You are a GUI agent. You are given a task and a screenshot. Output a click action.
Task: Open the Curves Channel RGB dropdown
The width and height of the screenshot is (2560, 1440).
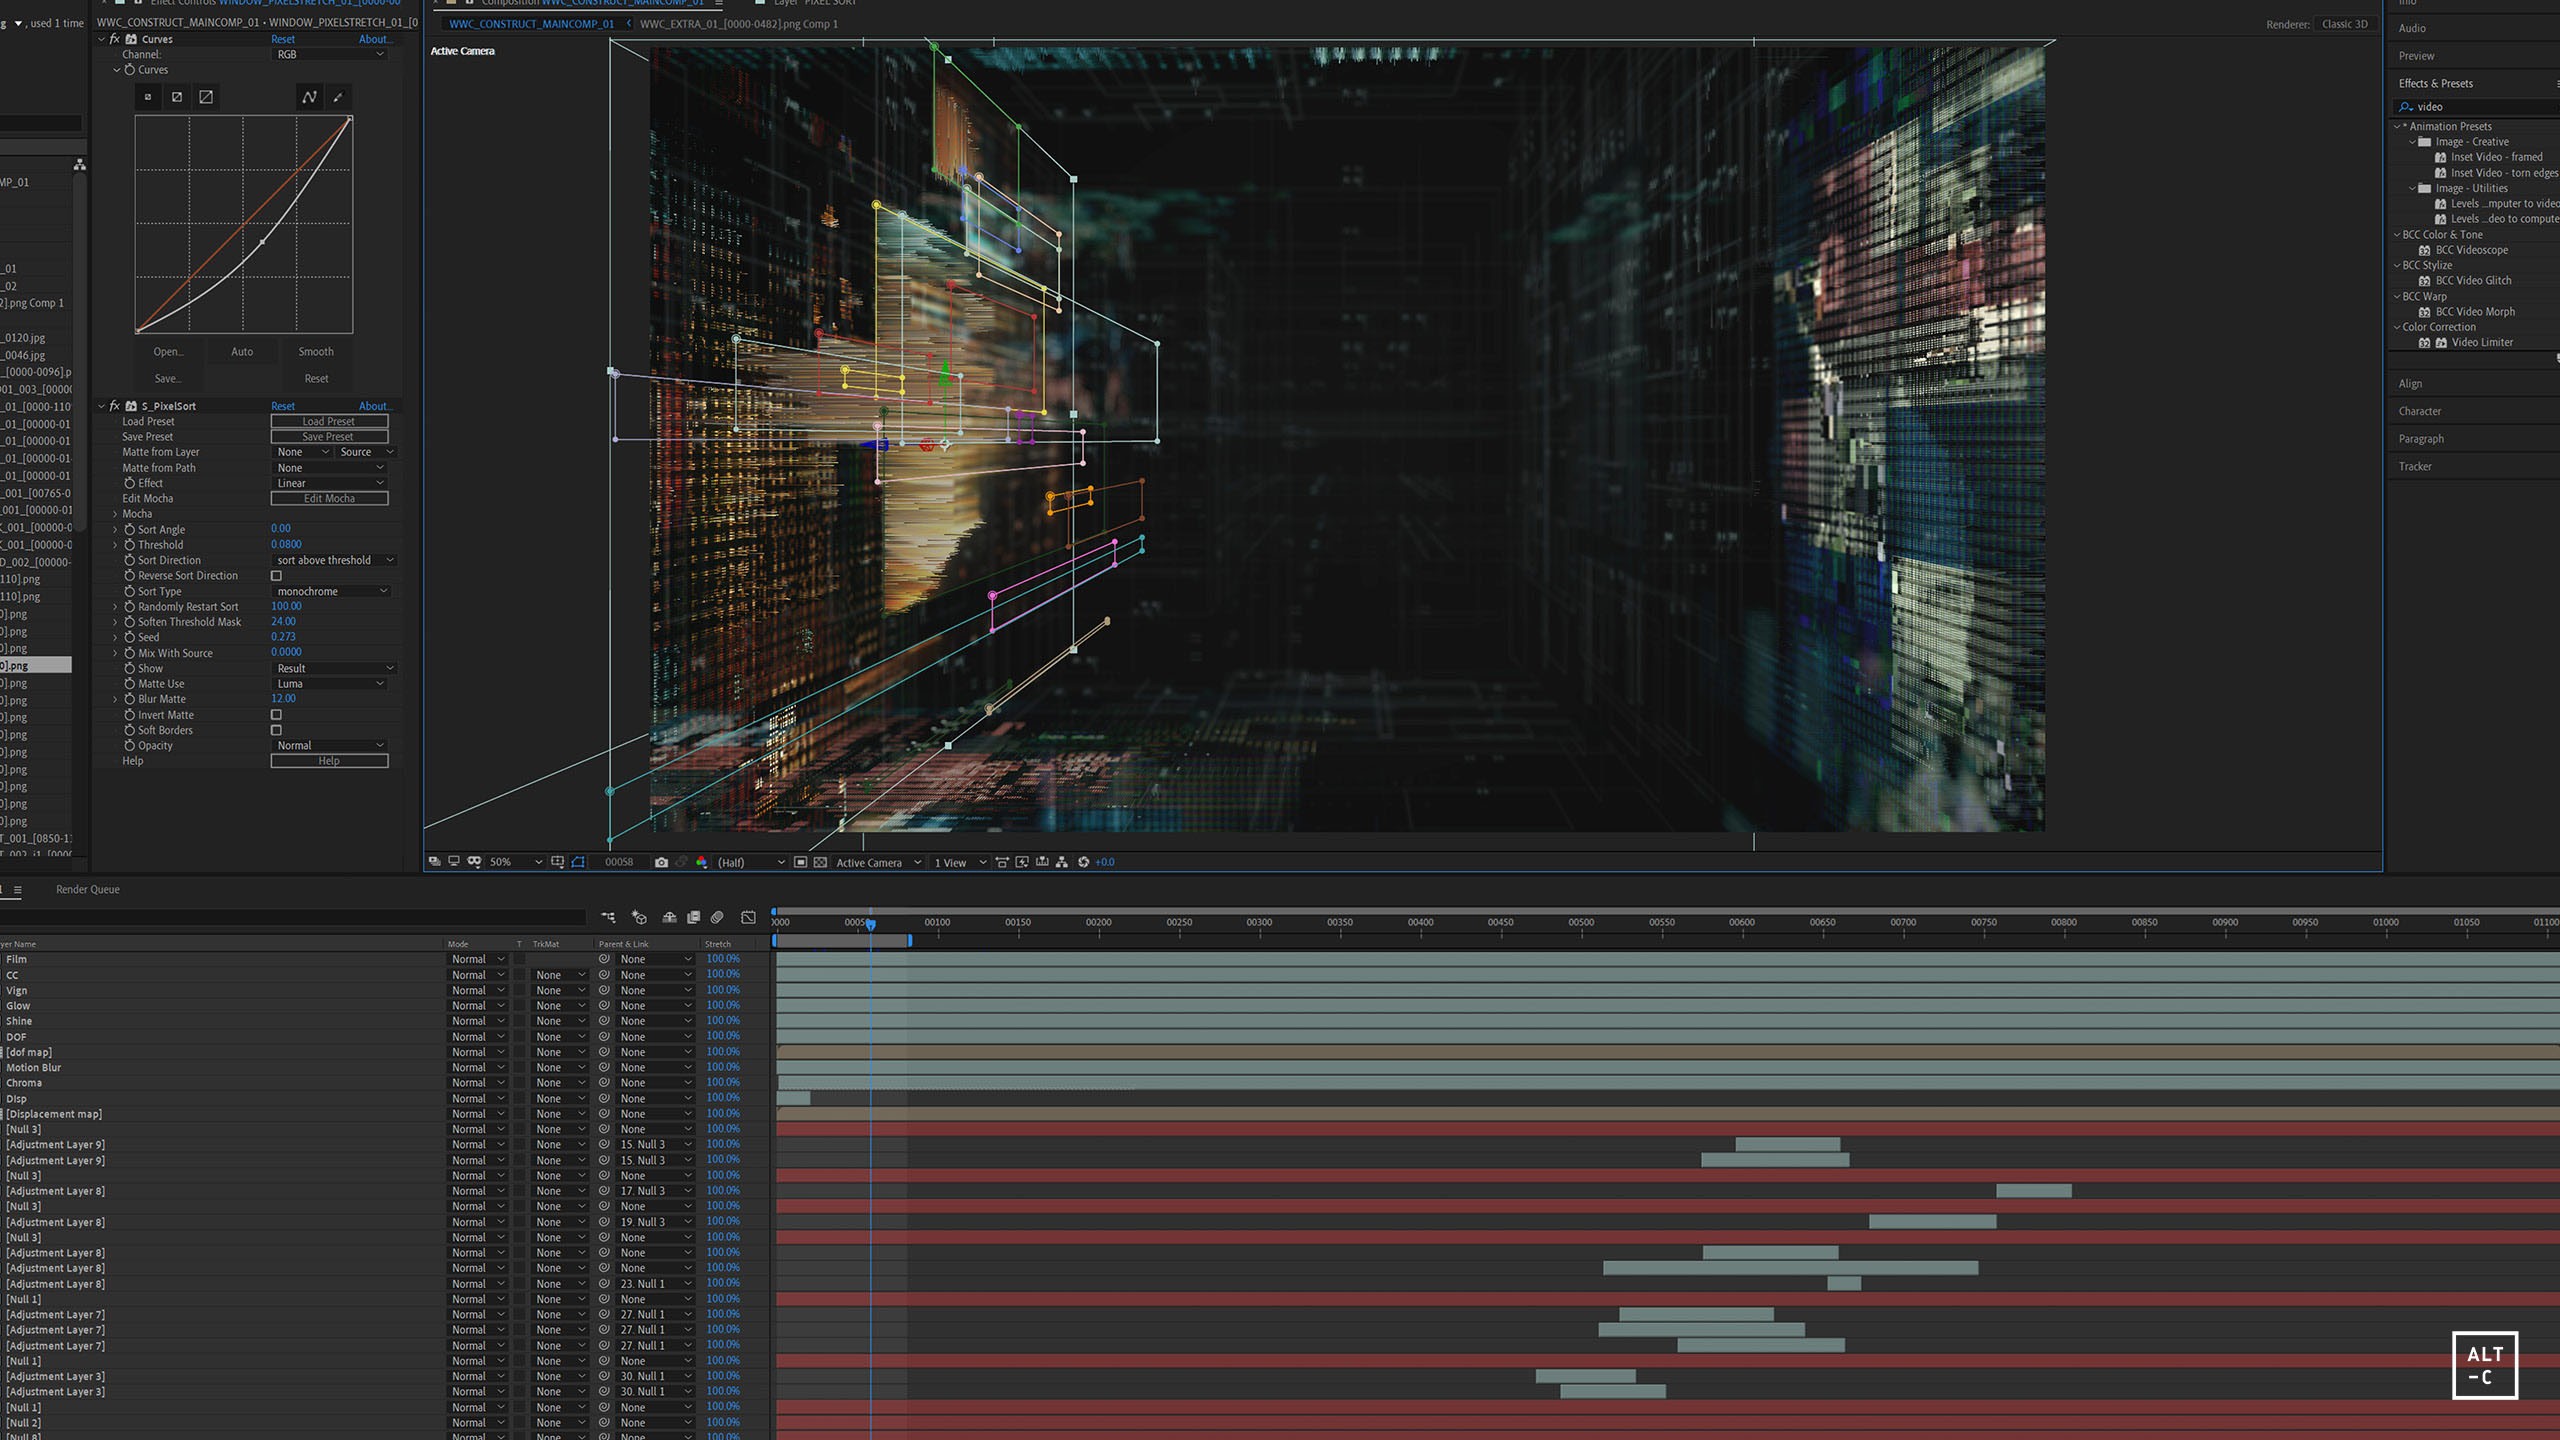point(329,54)
